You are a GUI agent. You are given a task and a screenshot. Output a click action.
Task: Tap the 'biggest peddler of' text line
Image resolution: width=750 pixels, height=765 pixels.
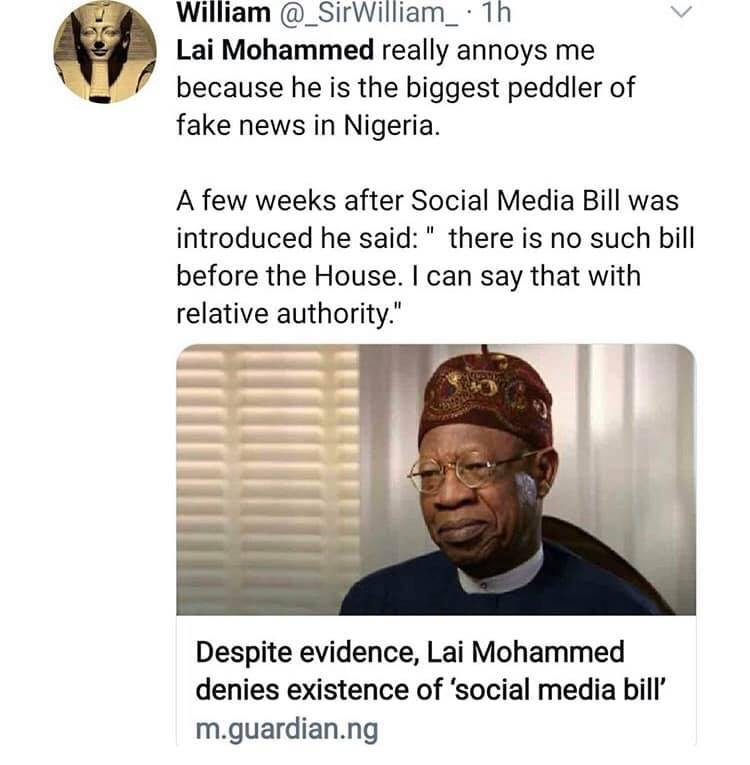(540, 89)
